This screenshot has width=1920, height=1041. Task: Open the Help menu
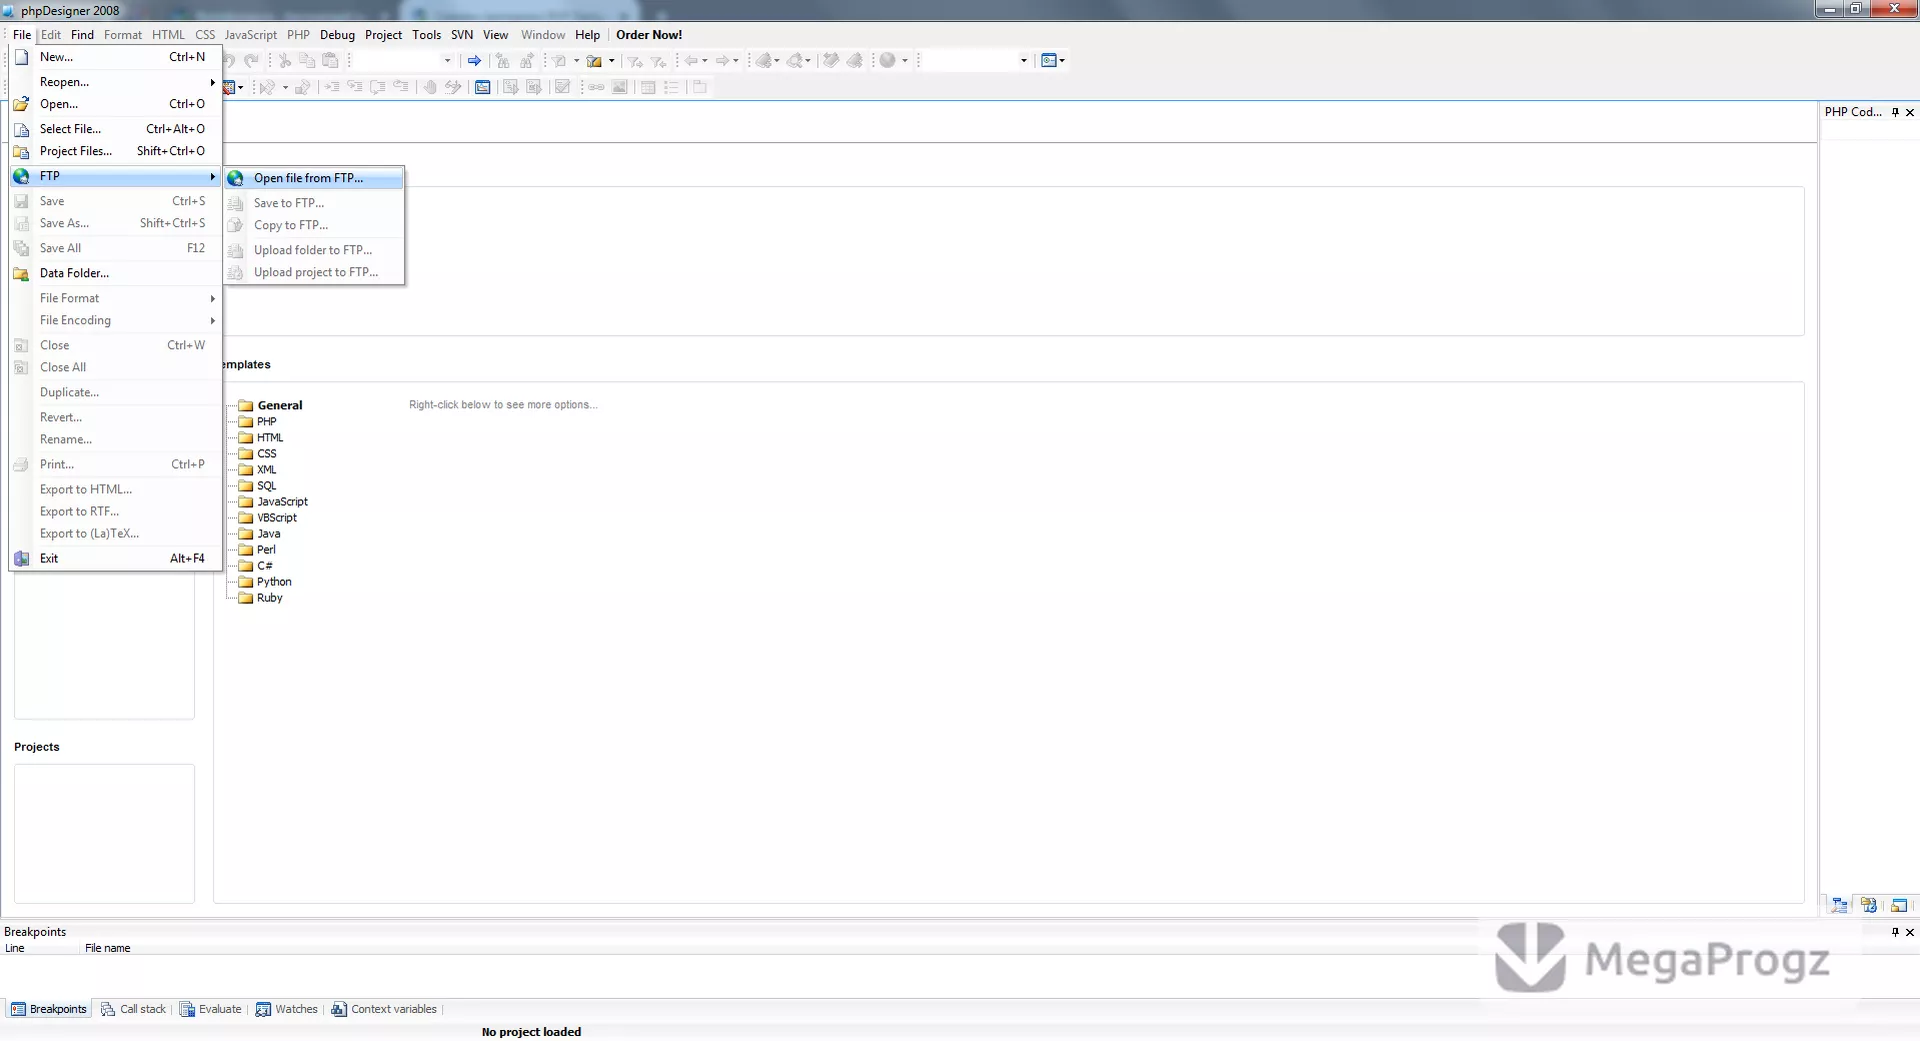(587, 35)
